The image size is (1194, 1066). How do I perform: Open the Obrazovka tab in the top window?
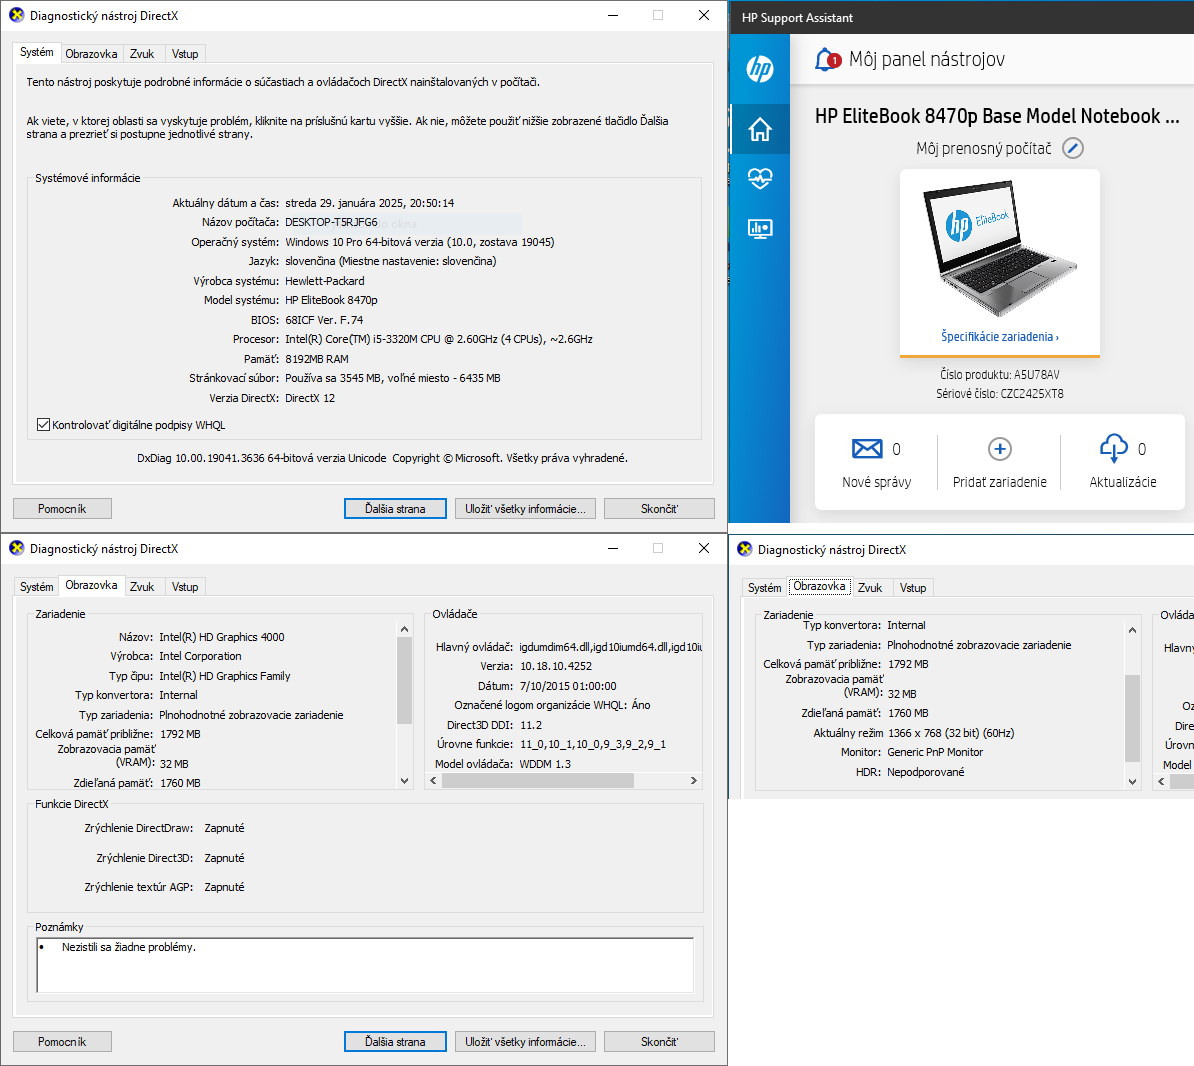[92, 53]
